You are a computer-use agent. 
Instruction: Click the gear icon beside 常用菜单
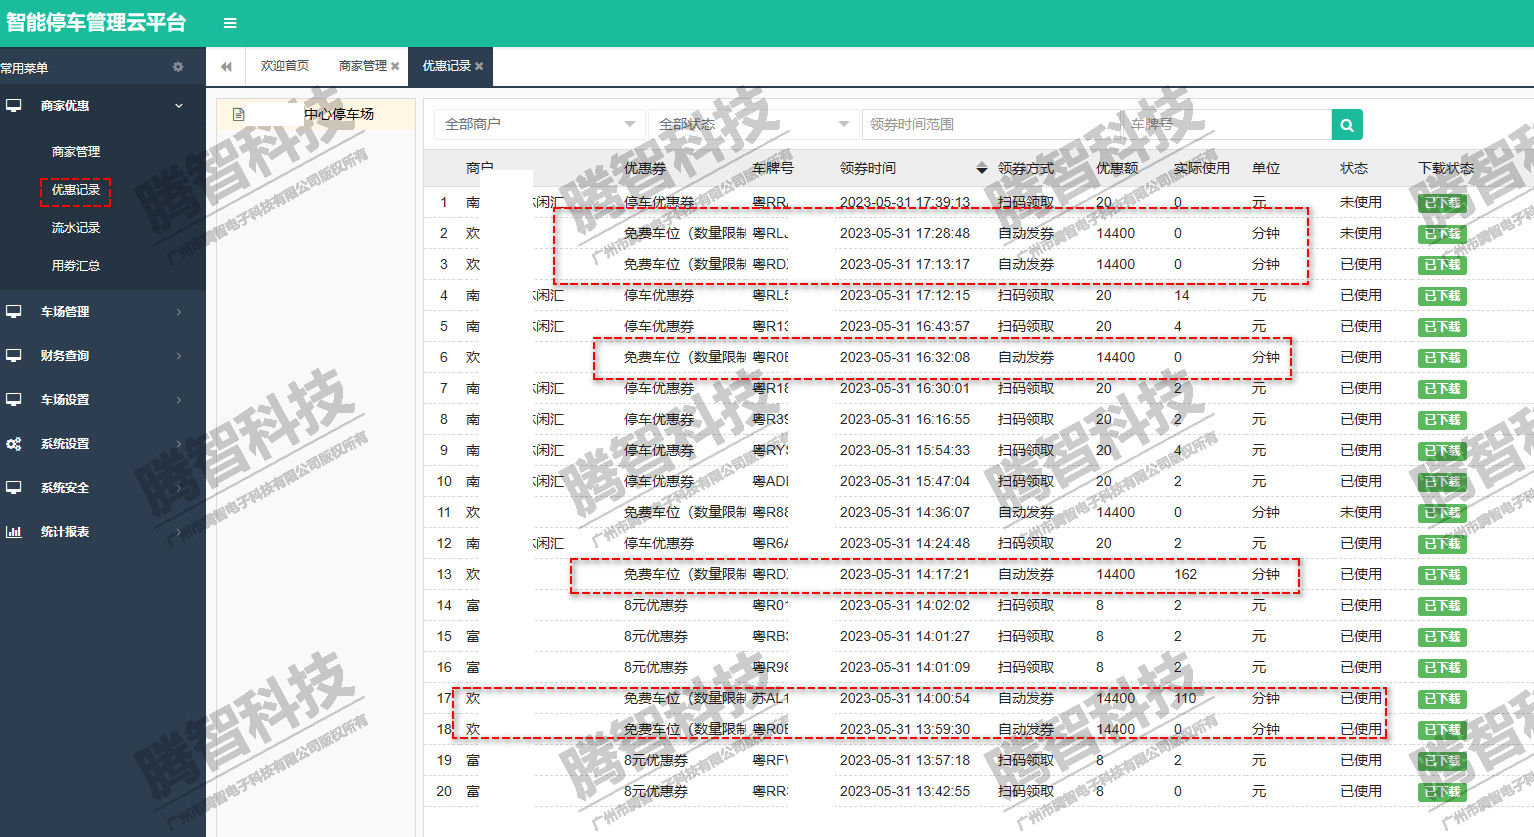click(178, 67)
